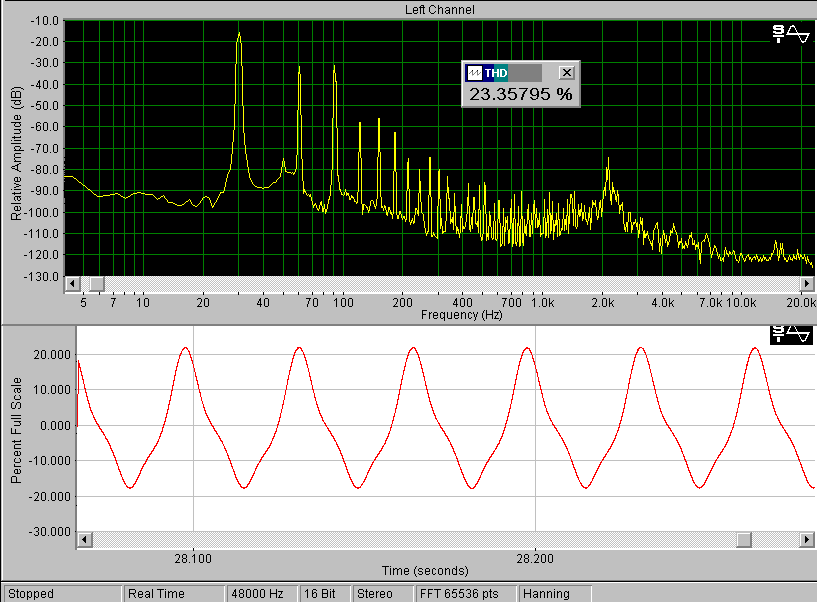The image size is (817, 602).
Task: Click the "48000 Hz" sampling rate field
Action: pos(262,594)
